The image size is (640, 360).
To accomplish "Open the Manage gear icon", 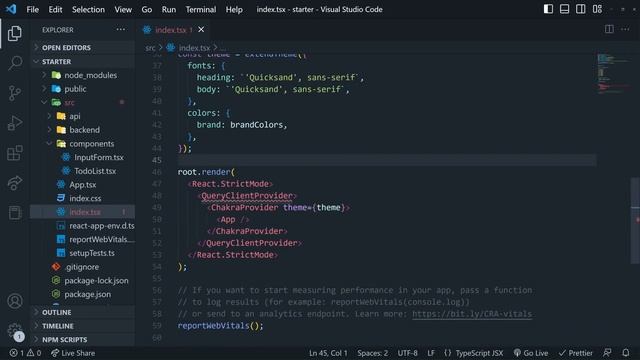I will [x=15, y=330].
